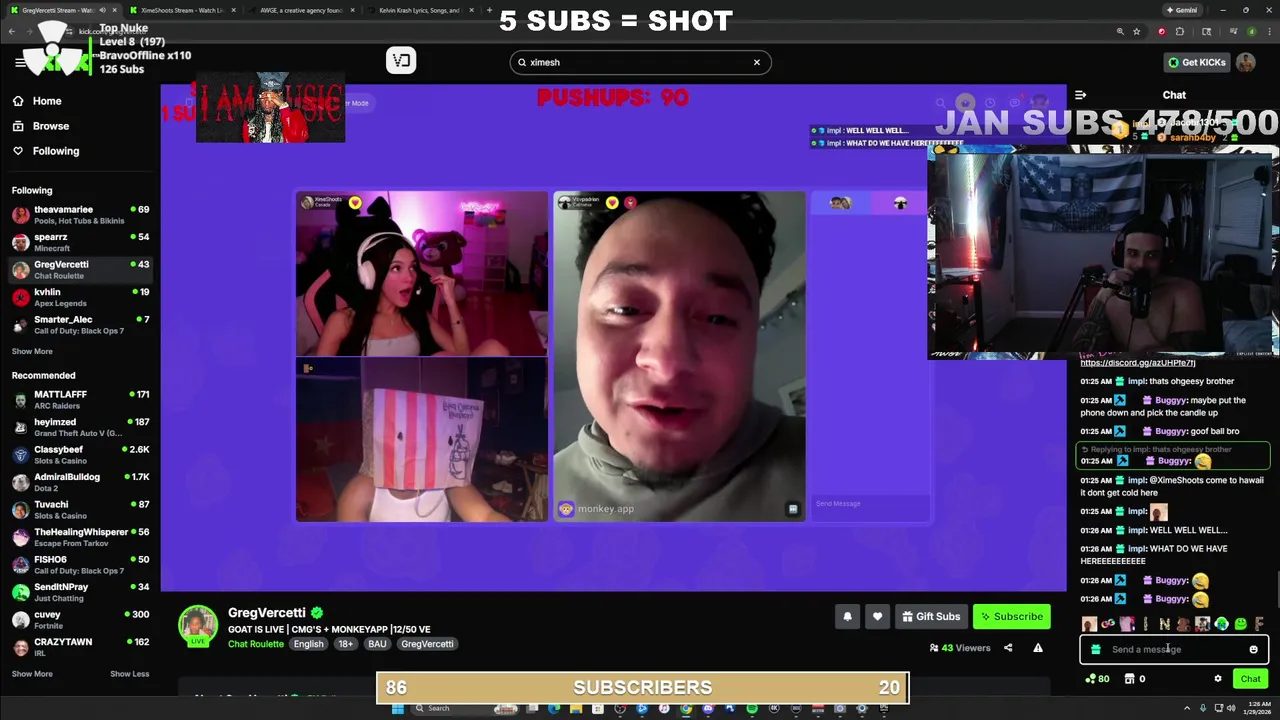Switch to Kelvin Krash Lyrics tab
This screenshot has width=1280, height=720.
(420, 10)
